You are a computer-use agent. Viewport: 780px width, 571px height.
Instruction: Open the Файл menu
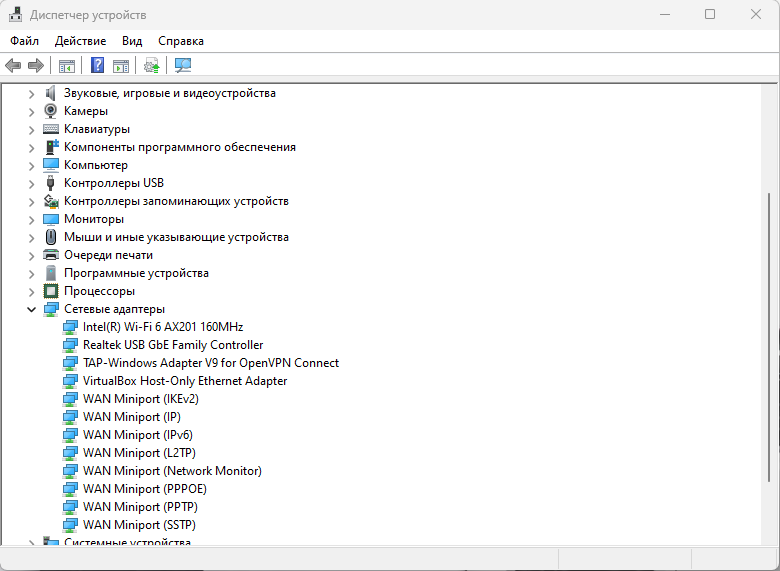[x=25, y=41]
